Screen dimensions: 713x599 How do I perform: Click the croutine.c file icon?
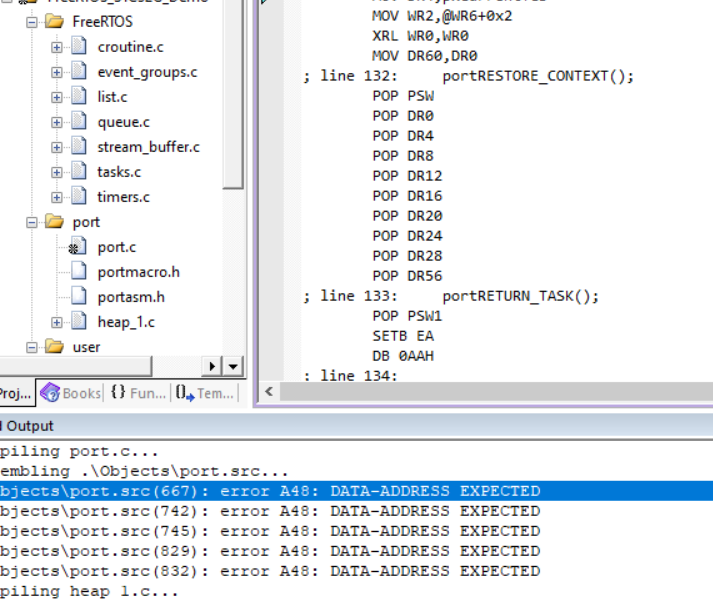point(79,46)
